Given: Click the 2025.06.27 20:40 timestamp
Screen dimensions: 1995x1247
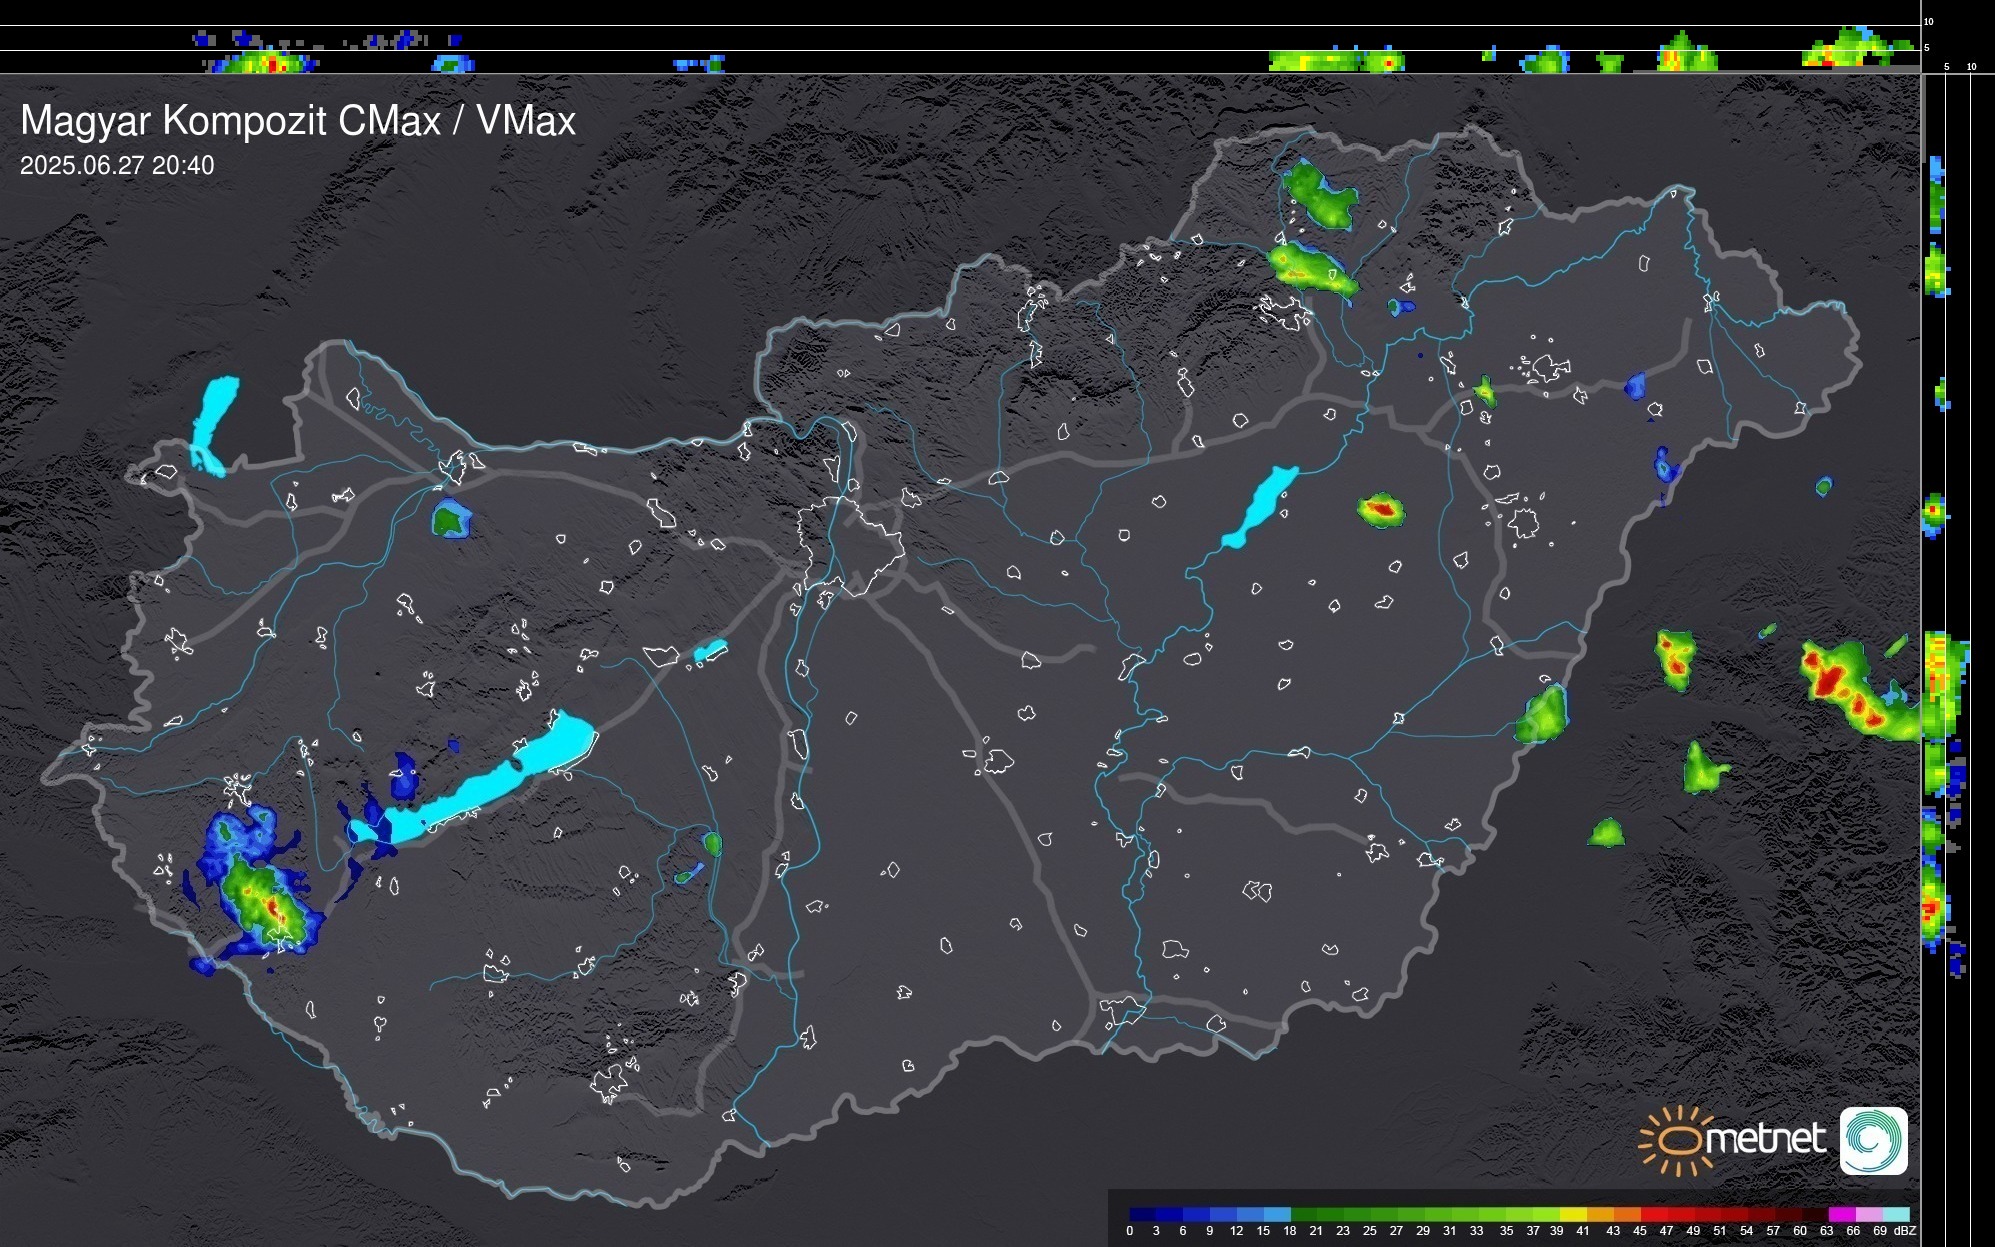Looking at the screenshot, I should pyautogui.click(x=117, y=166).
